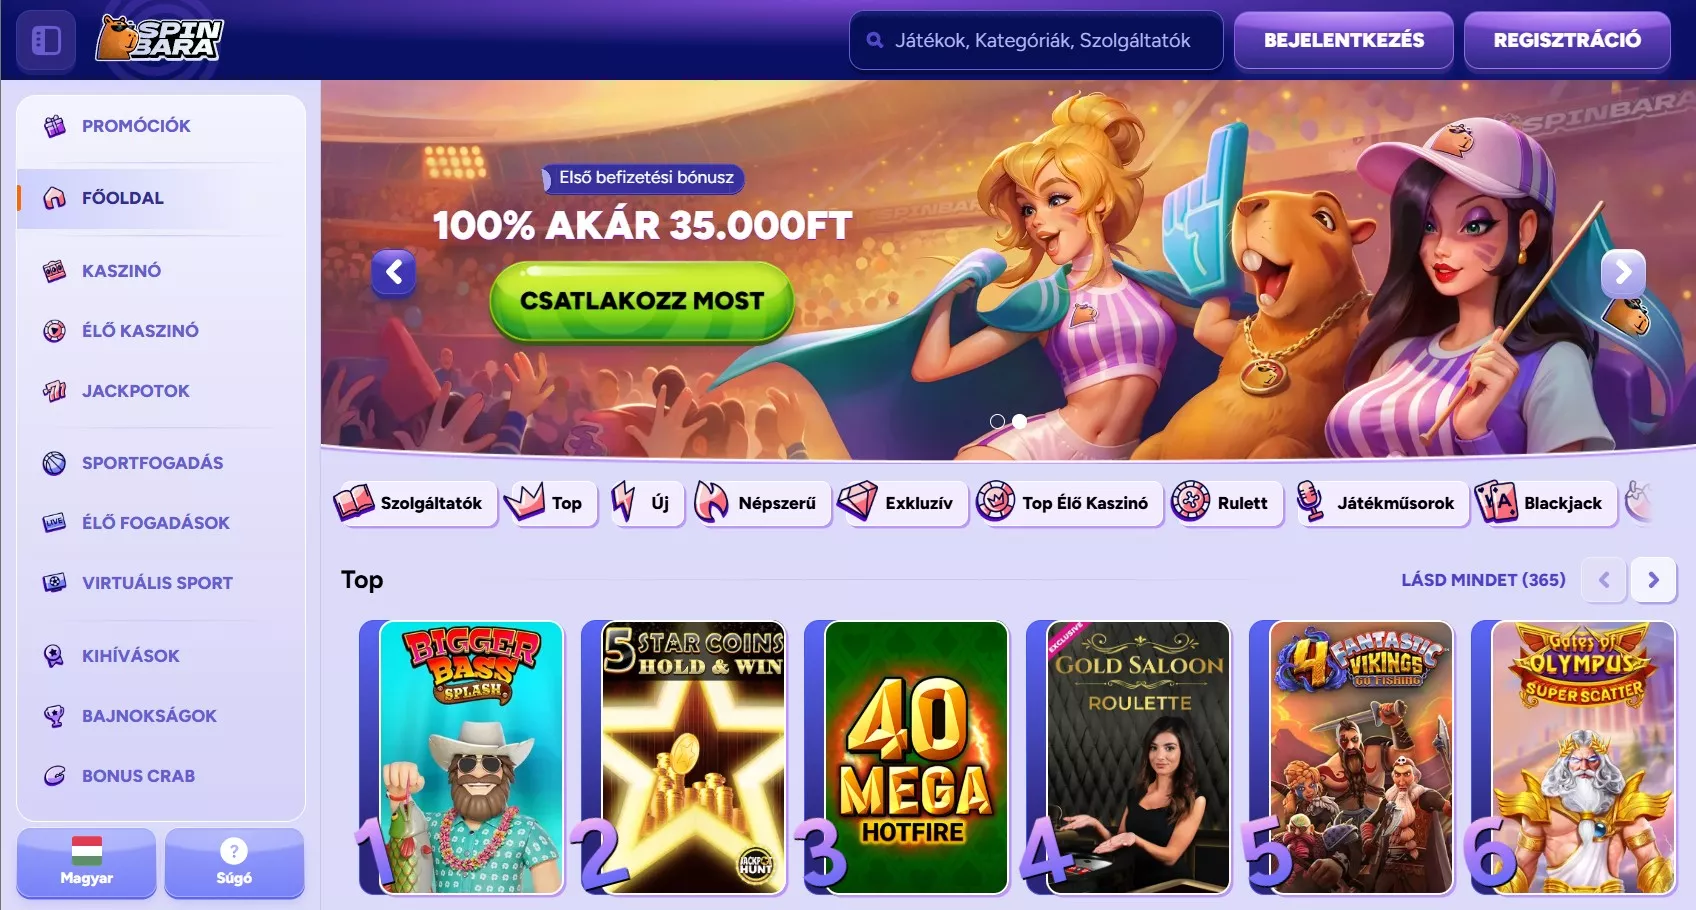
Task: Collapse the sidebar with the panel icon
Action: coord(46,40)
